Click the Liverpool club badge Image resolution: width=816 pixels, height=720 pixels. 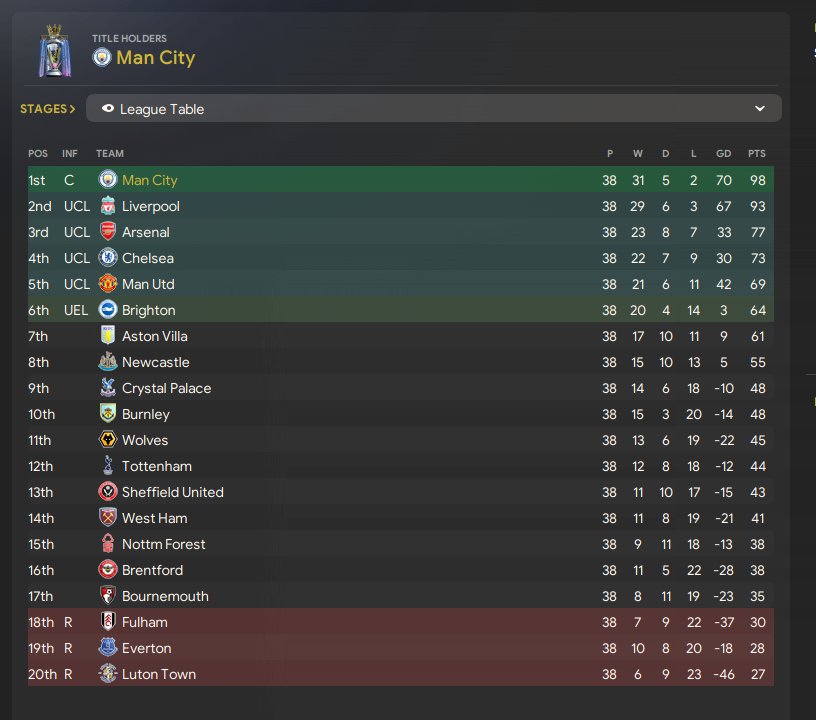[x=107, y=206]
